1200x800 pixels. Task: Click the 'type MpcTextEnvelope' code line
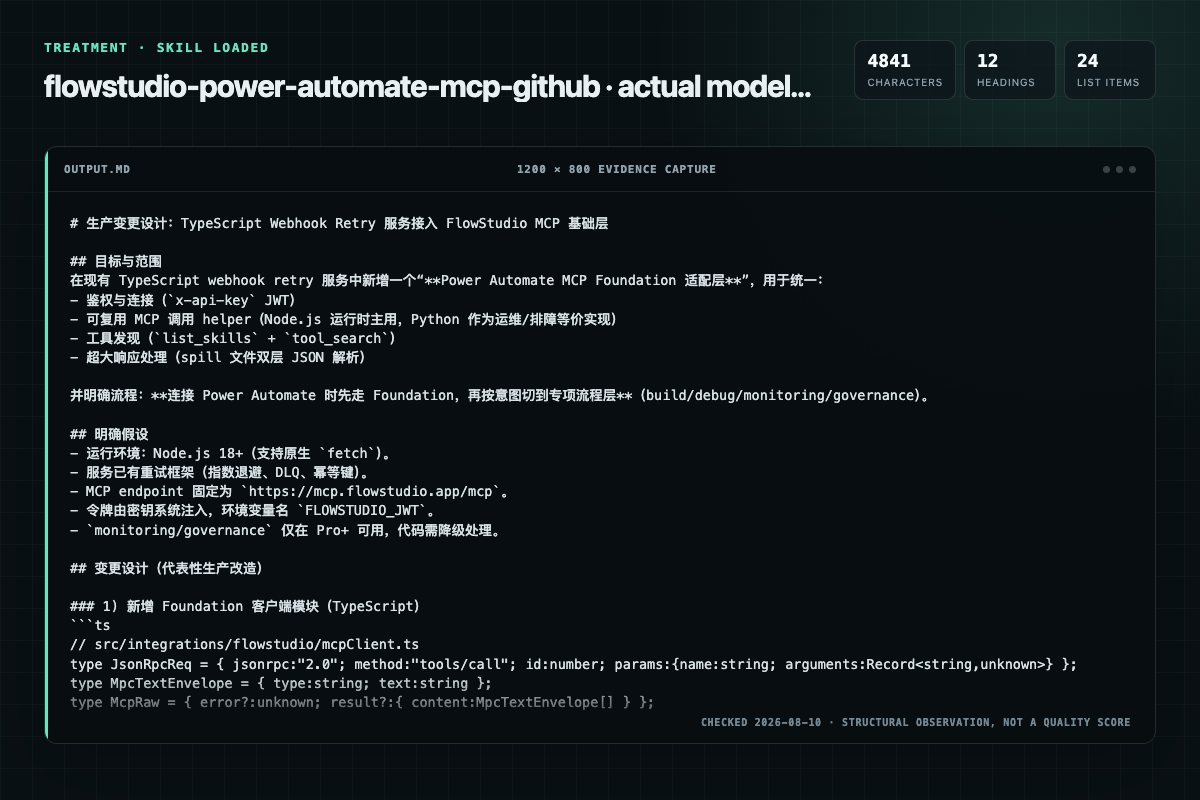tap(281, 683)
